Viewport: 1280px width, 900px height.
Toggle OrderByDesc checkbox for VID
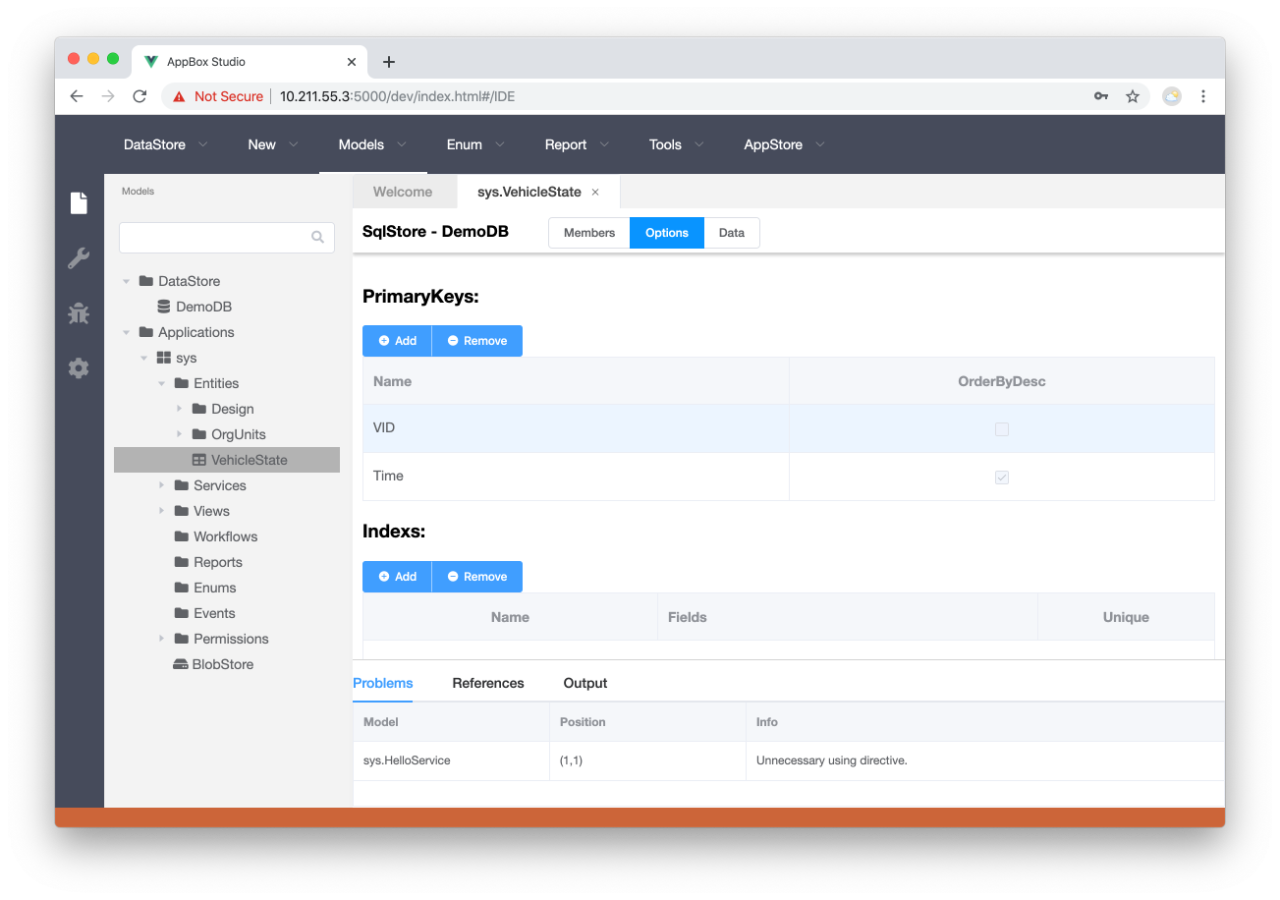point(1002,429)
